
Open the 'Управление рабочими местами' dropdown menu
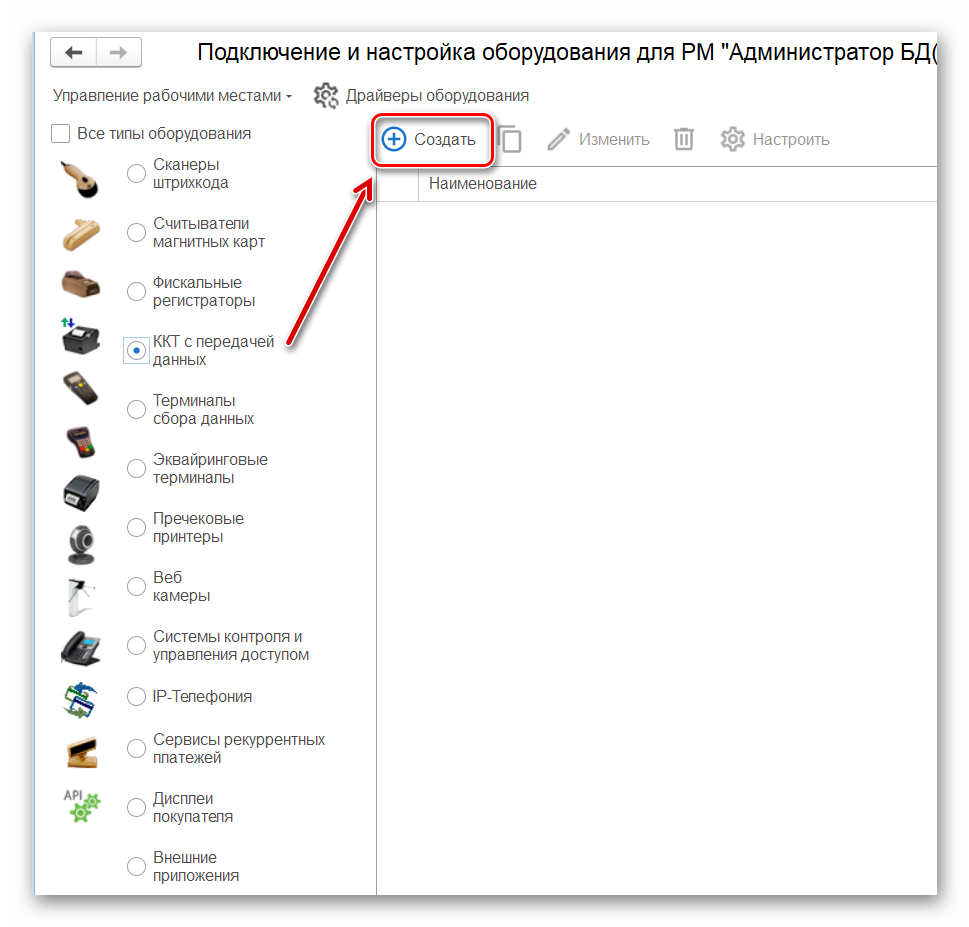click(x=172, y=96)
